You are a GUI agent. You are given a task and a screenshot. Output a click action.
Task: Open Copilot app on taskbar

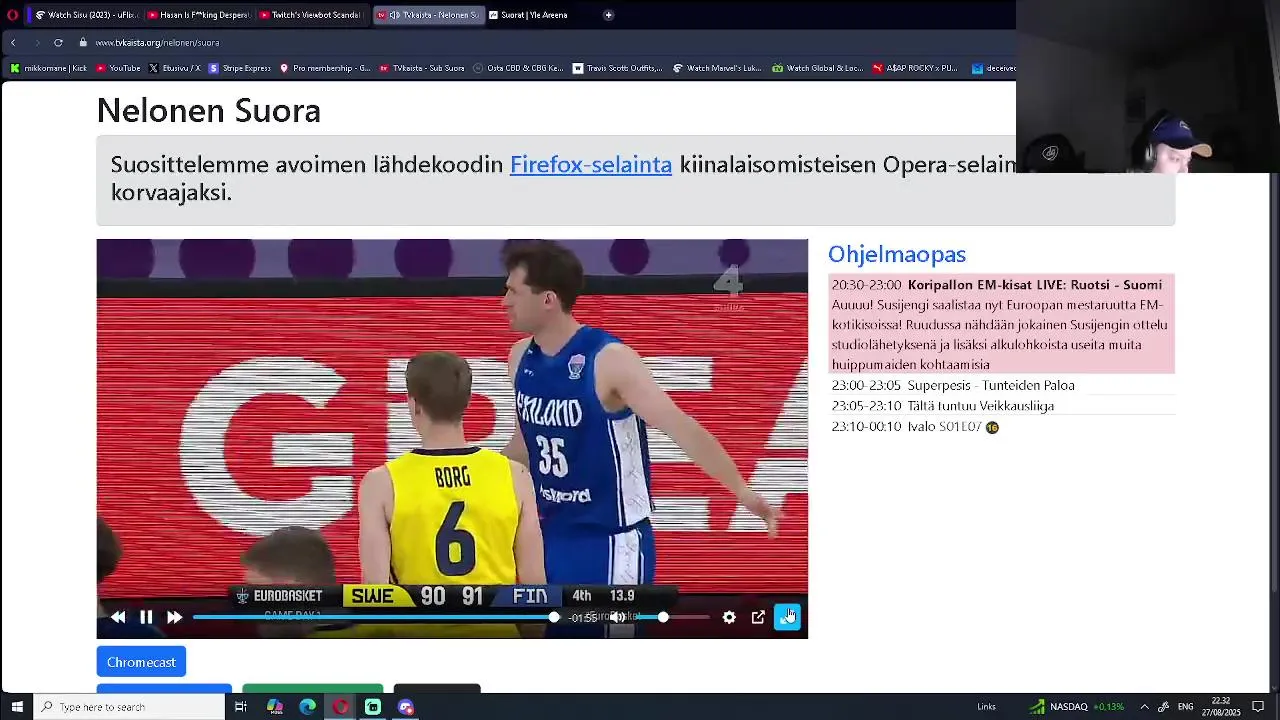tap(275, 707)
